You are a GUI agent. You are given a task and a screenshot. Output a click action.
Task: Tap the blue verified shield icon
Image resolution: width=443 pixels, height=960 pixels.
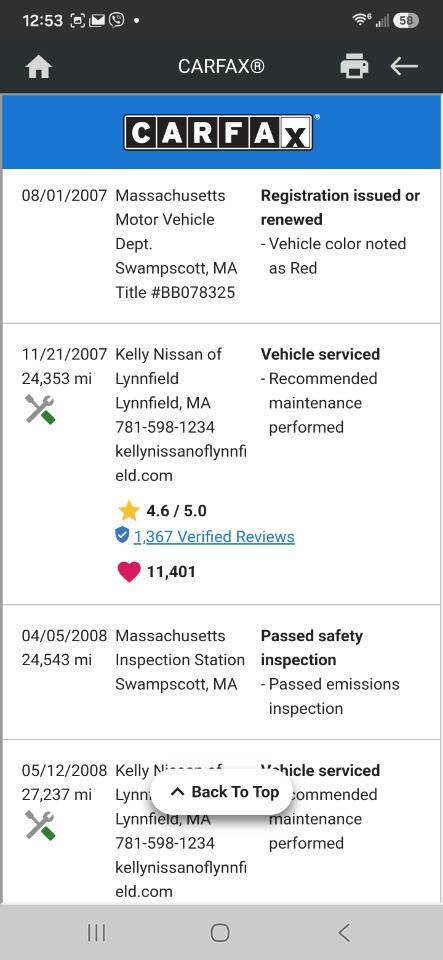tap(122, 536)
